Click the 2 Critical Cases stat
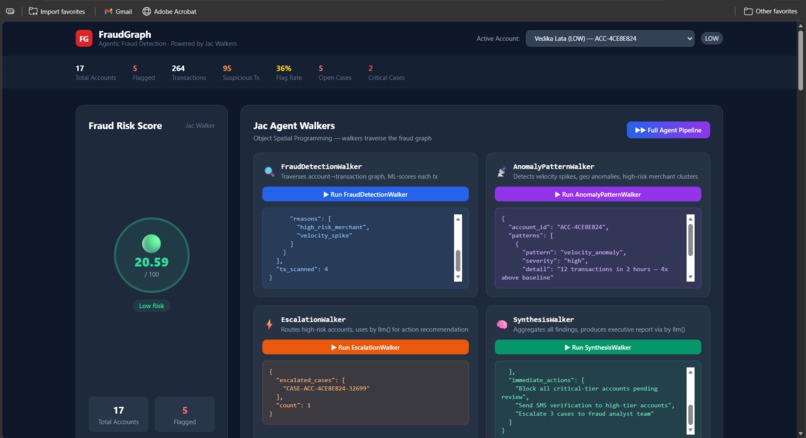Screen dimensions: 806x438 [x=386, y=72]
